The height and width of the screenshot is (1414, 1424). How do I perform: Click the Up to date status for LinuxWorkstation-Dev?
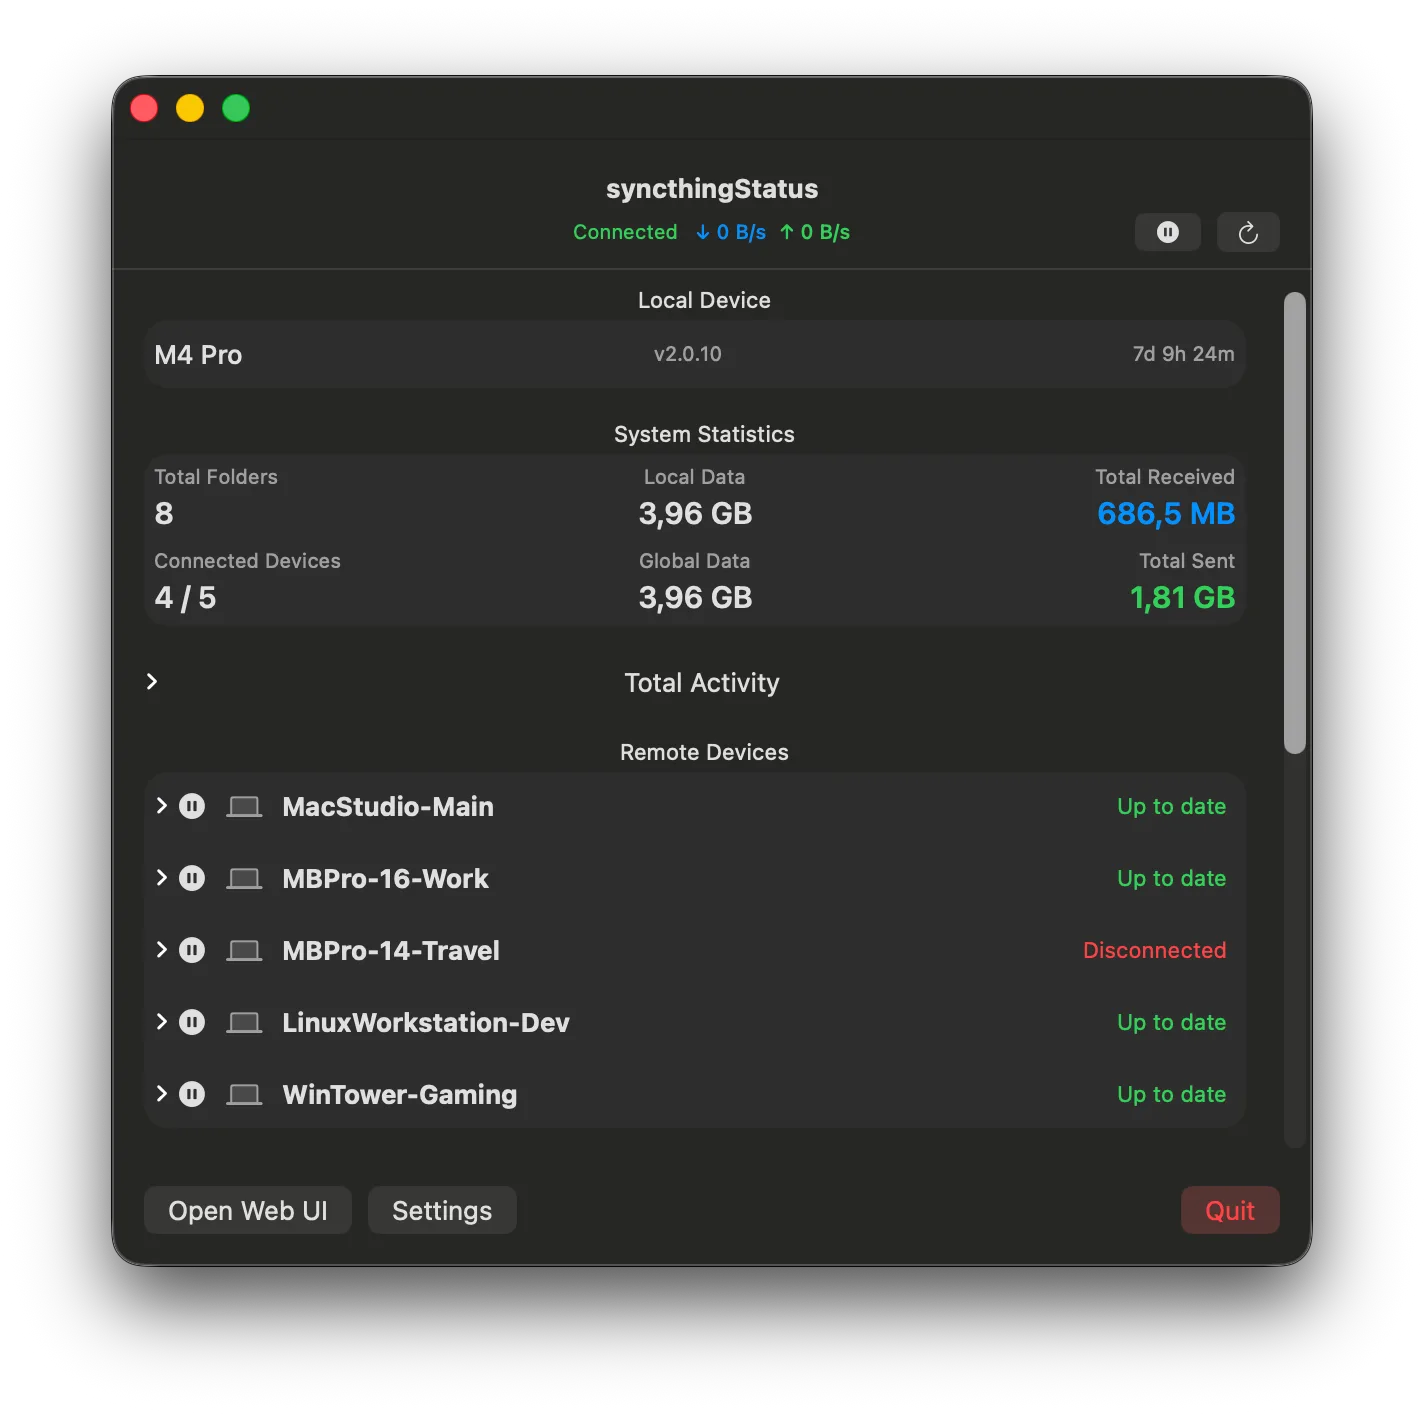coord(1172,1022)
